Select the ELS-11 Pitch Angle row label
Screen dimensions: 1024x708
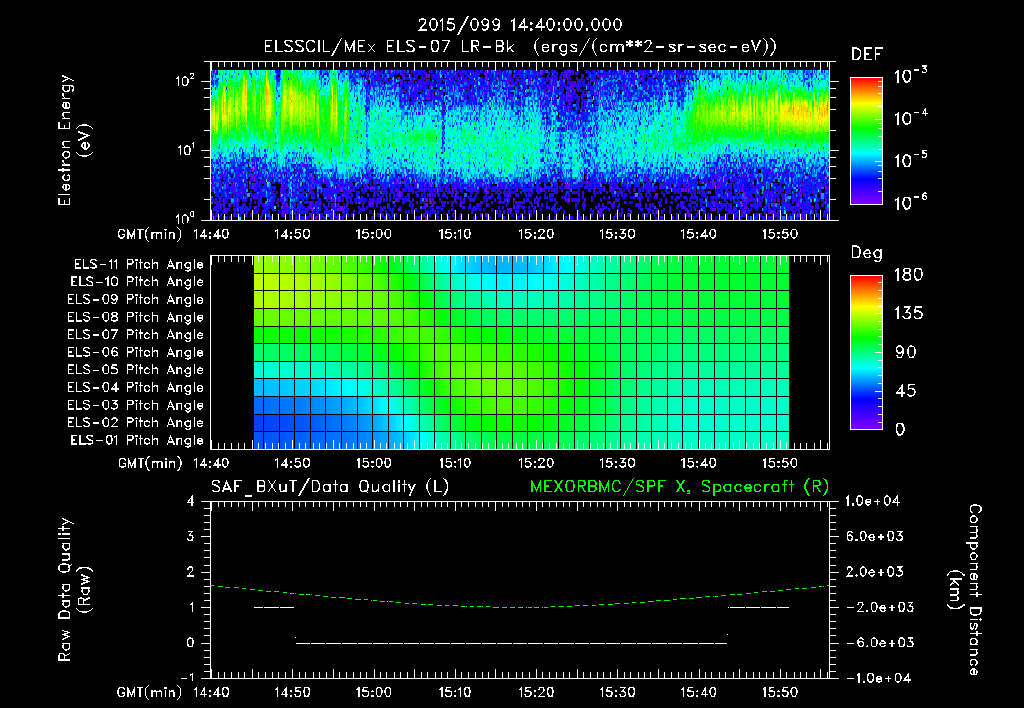tap(138, 265)
